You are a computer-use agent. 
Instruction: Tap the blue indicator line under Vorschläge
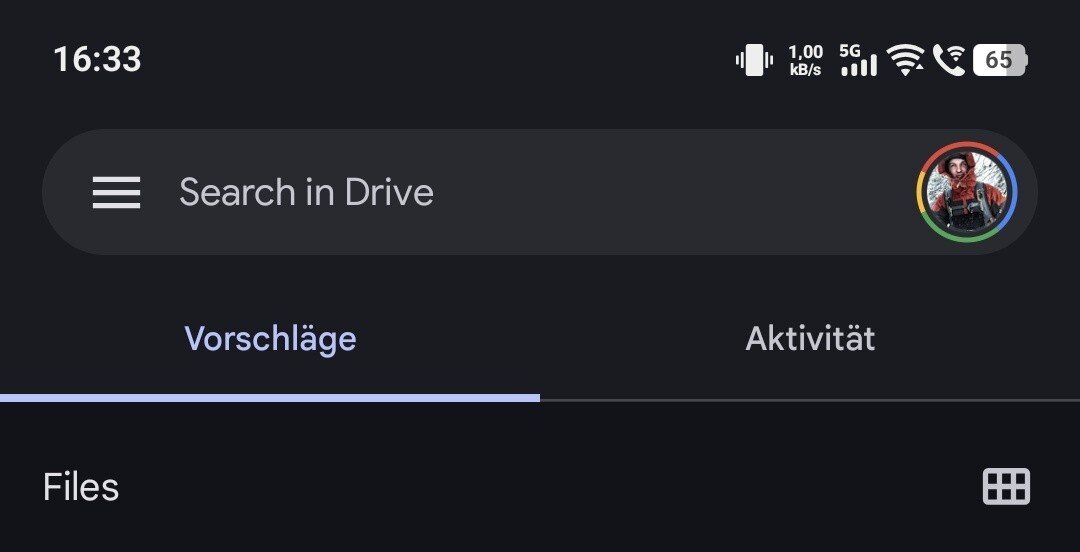pyautogui.click(x=270, y=398)
